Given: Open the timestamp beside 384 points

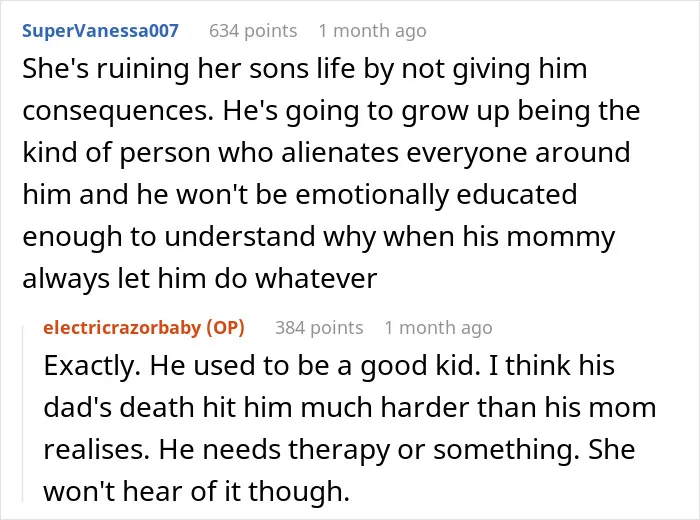Looking at the screenshot, I should [438, 328].
